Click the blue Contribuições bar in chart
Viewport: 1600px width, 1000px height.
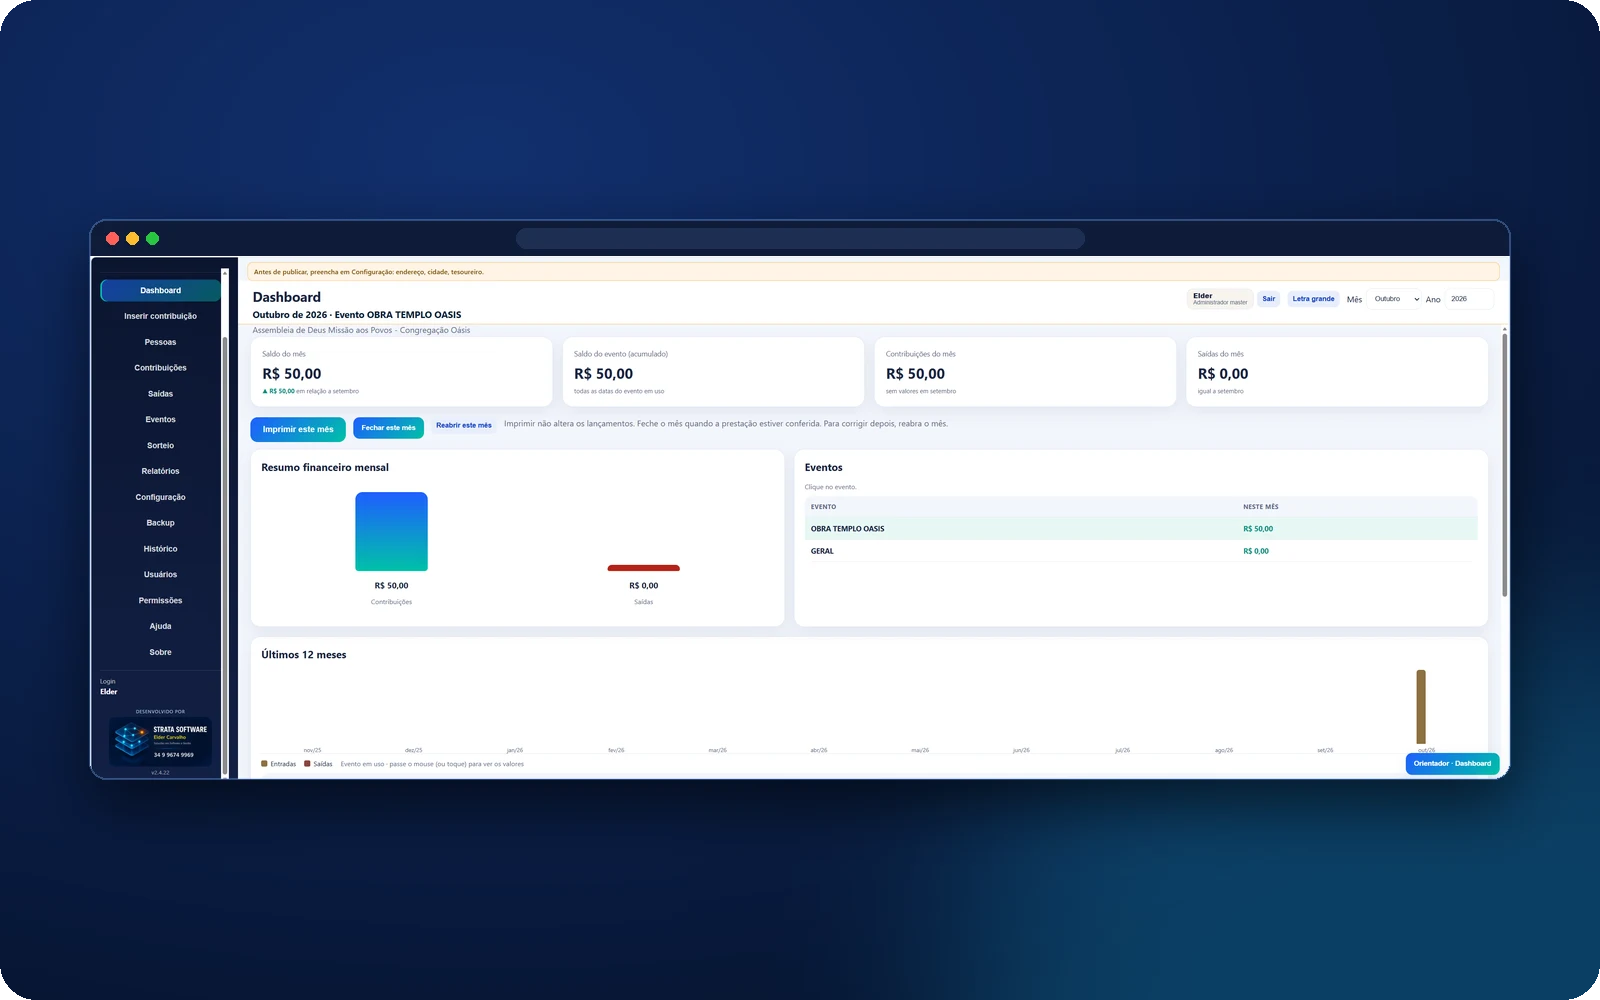pos(391,532)
